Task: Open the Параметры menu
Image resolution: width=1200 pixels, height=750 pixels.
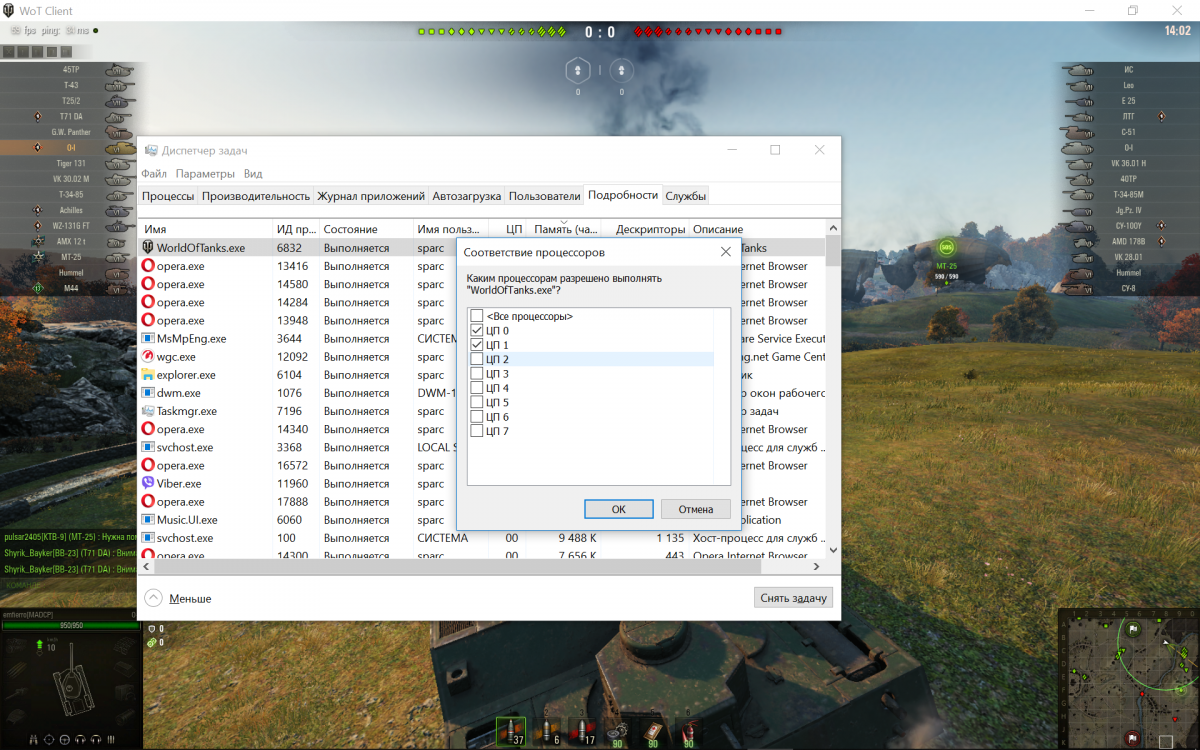Action: pos(205,174)
